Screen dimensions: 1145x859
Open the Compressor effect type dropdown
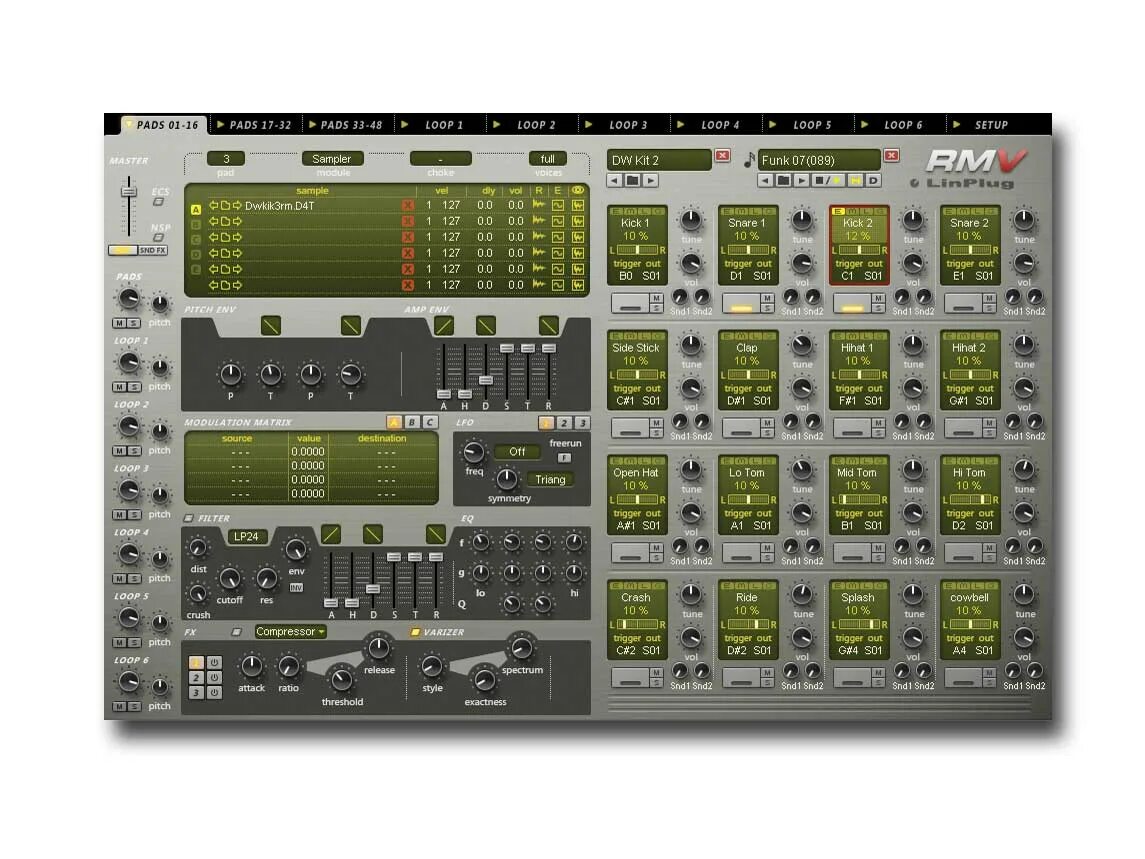[x=290, y=632]
